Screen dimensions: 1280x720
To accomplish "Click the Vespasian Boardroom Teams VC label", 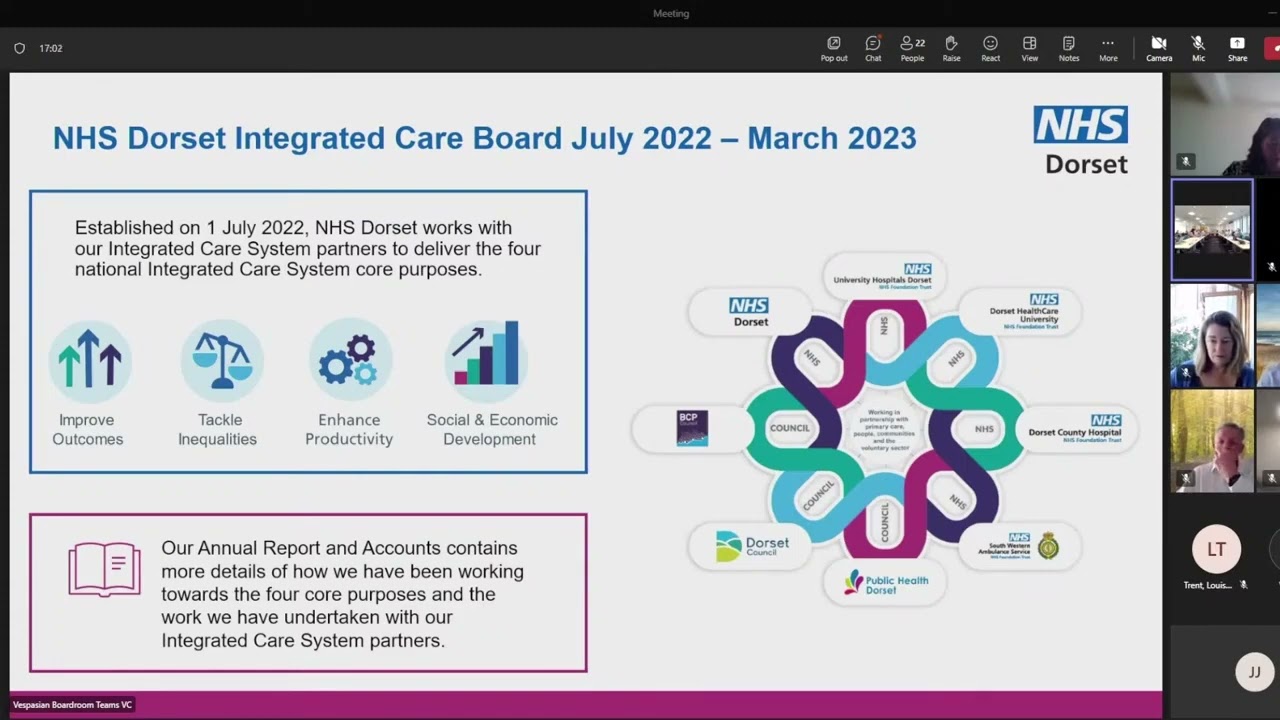I will [x=72, y=705].
